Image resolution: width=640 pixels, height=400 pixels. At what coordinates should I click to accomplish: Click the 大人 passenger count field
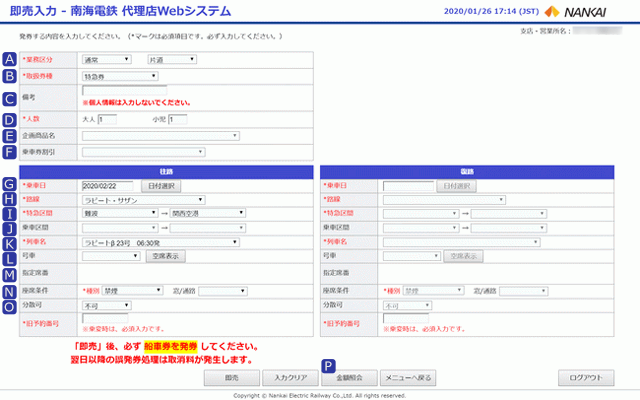tap(107, 120)
